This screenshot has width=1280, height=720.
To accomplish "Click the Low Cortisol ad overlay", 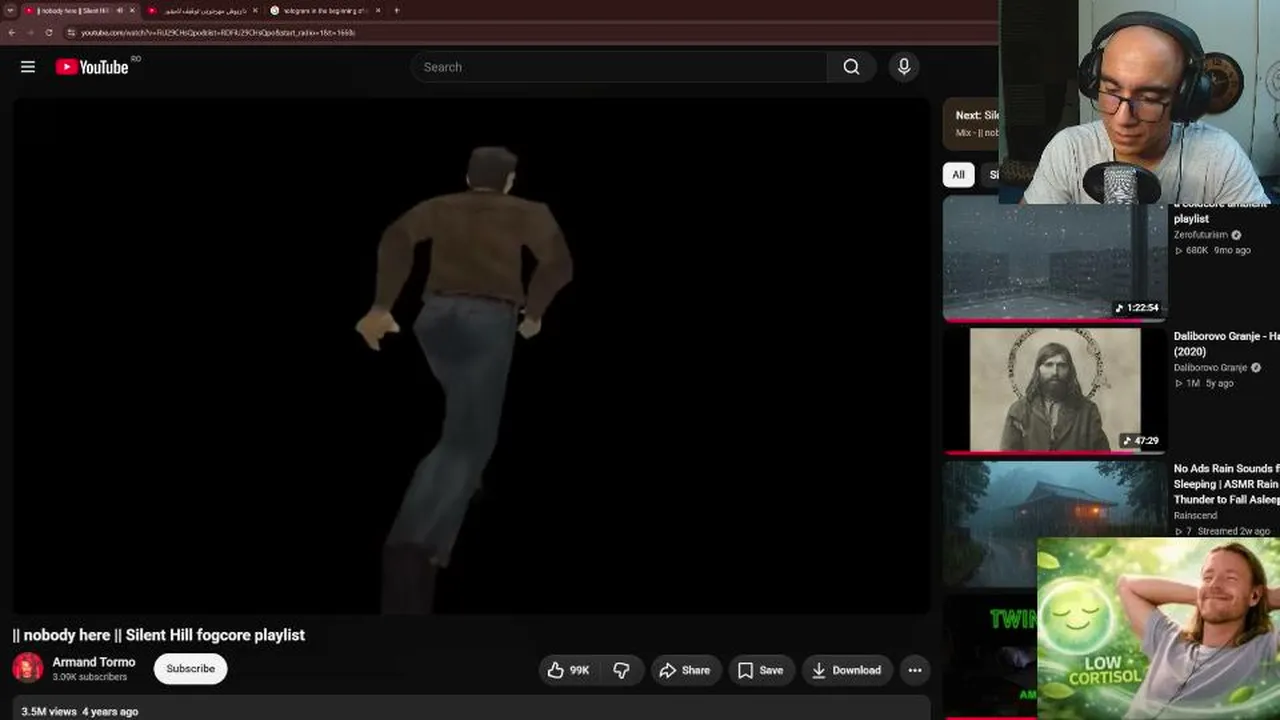I will click(1158, 628).
